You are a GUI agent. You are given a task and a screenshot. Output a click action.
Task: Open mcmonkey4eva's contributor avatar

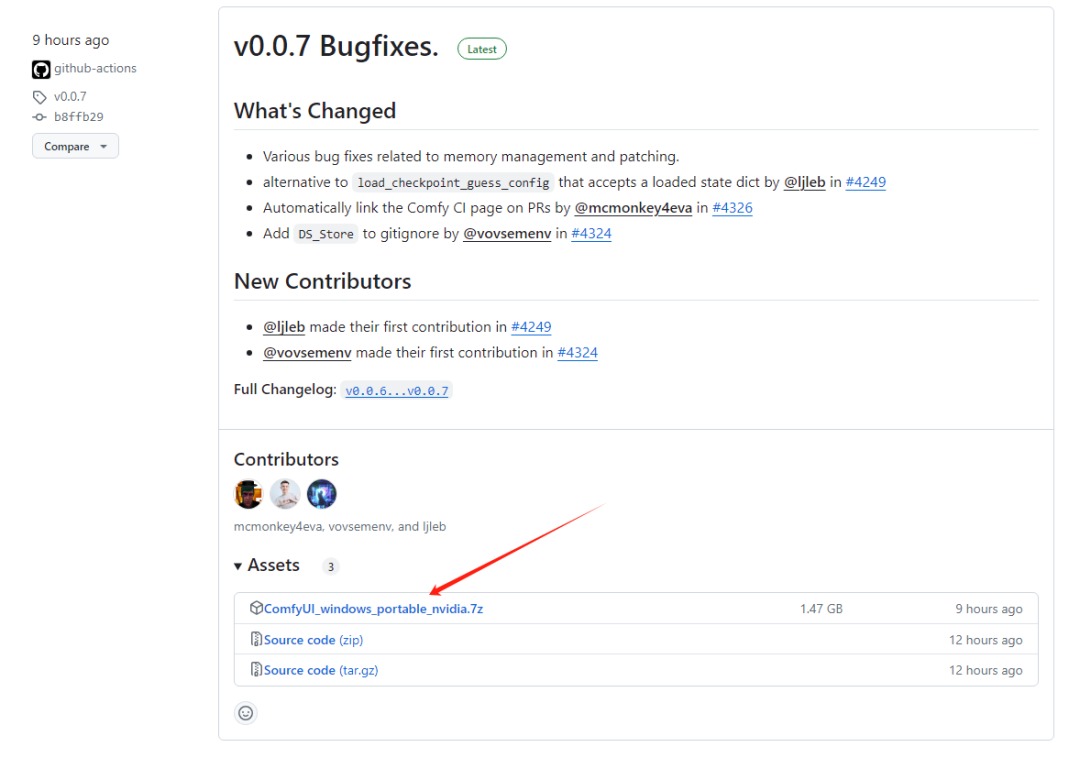(x=249, y=494)
